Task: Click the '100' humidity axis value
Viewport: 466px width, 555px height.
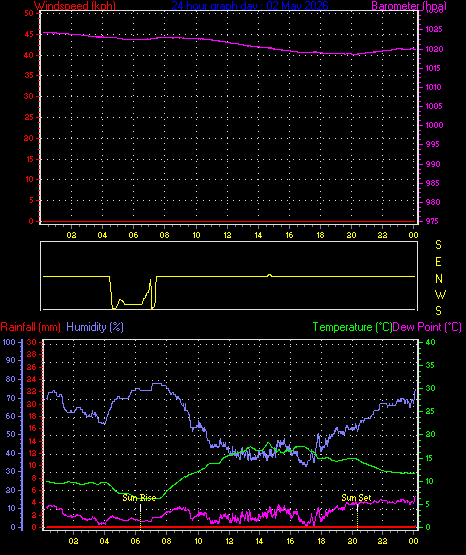Action: point(9,342)
